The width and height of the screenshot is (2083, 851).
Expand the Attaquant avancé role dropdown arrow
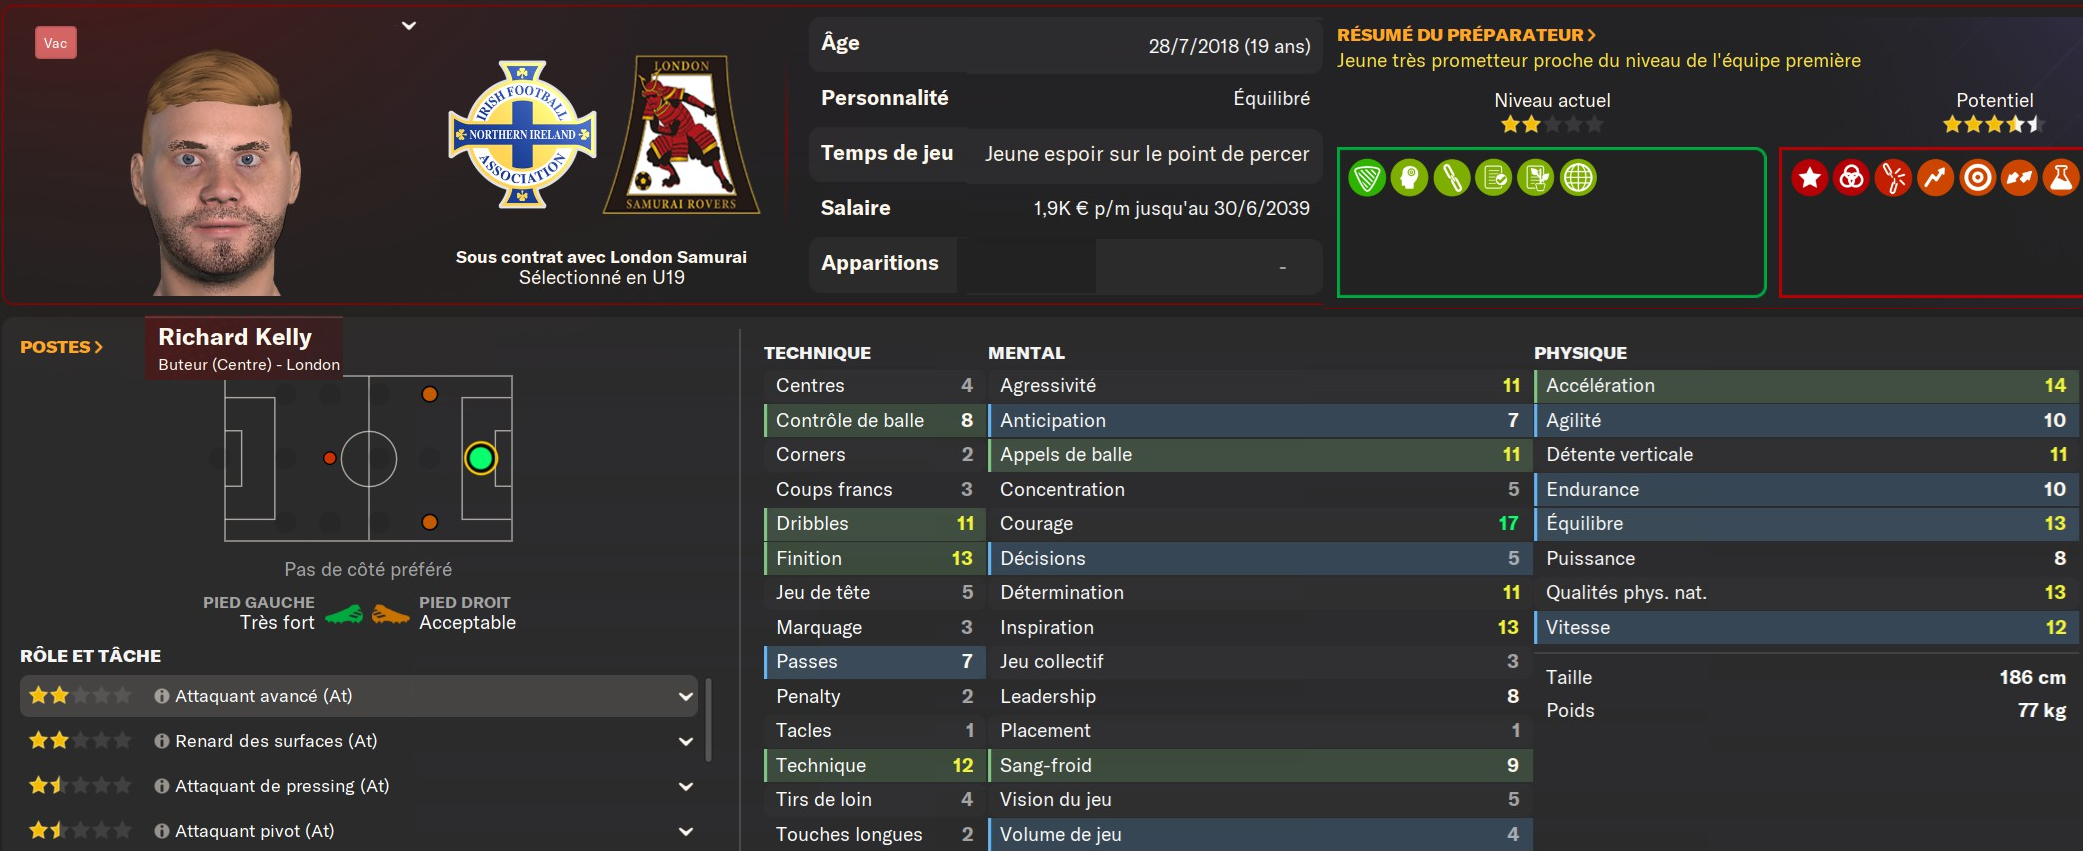686,696
